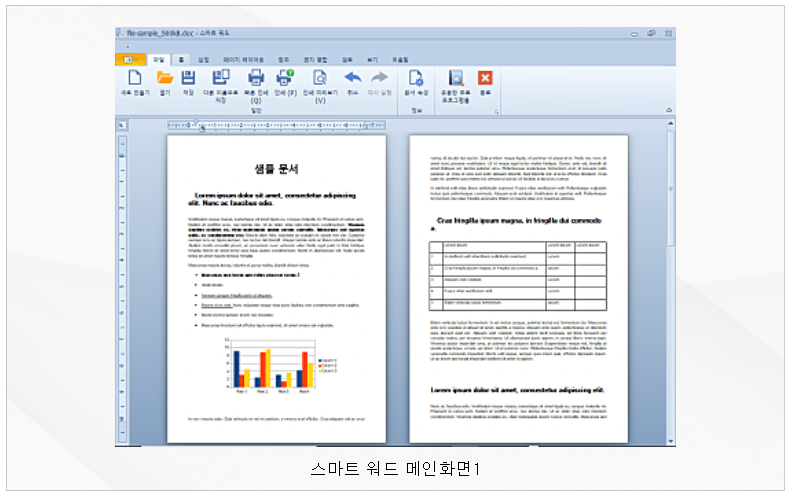Switch to the 홈 ribbon tab
The width and height of the screenshot is (790, 495).
point(181,60)
